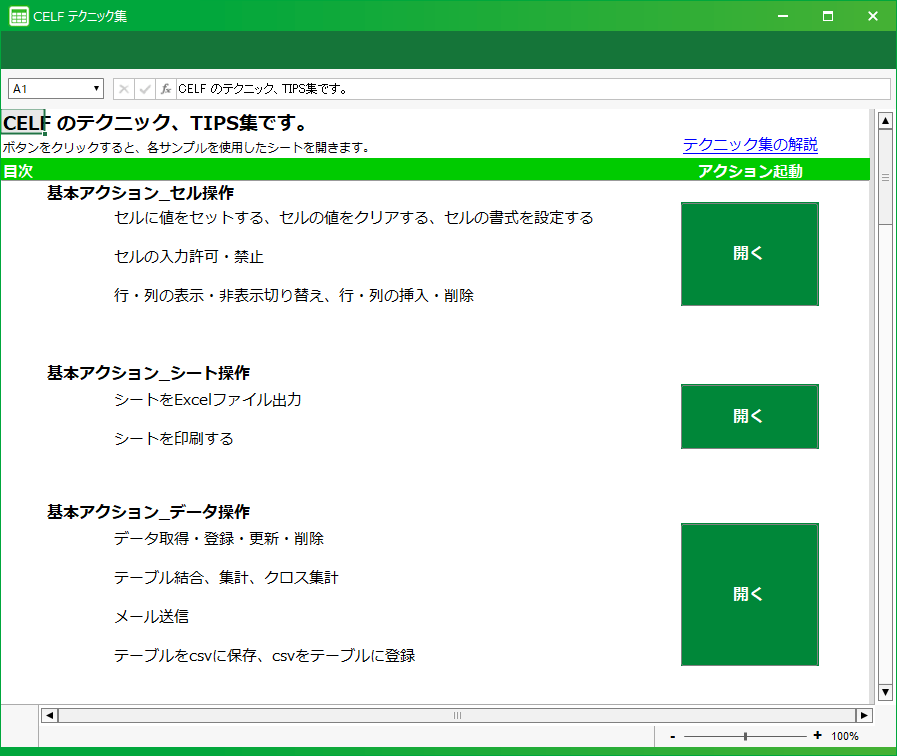This screenshot has height=756, width=897.
Task: Click the right arrow of horizontal scrollbar
Action: (x=862, y=715)
